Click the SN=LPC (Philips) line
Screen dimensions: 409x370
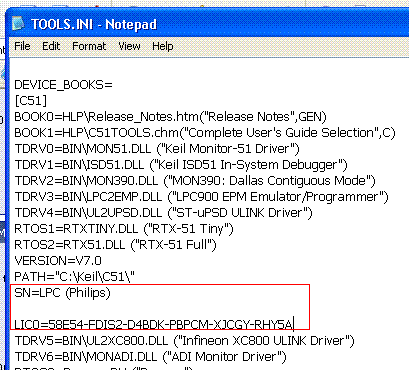click(x=62, y=293)
